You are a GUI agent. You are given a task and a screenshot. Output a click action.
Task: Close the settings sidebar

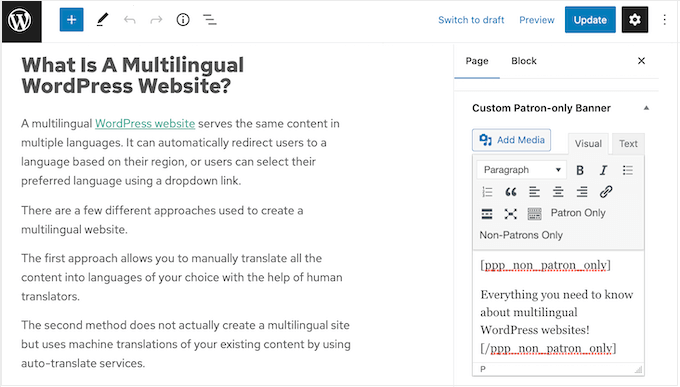tap(641, 61)
